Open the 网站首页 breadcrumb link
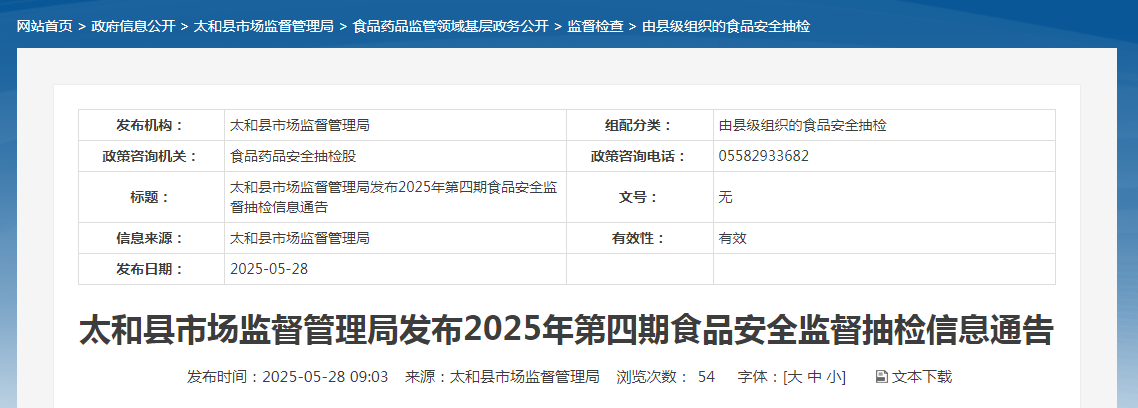The image size is (1138, 408). 44,27
